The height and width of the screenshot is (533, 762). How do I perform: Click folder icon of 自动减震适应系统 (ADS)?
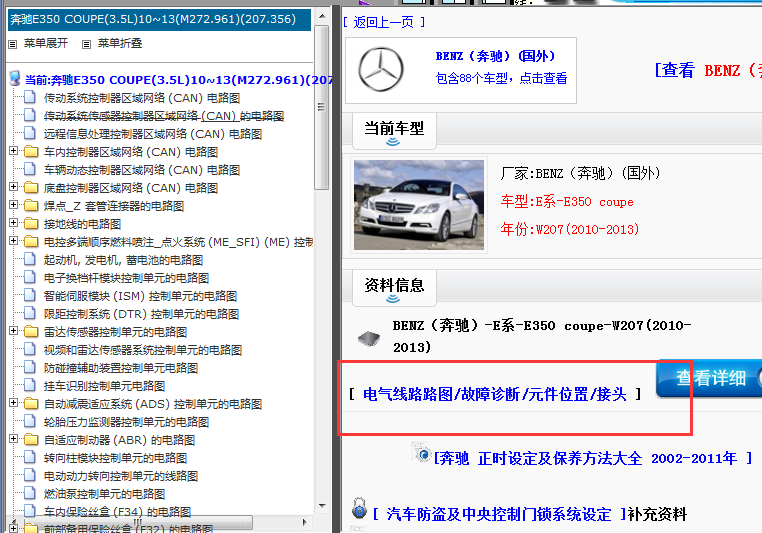tap(31, 403)
